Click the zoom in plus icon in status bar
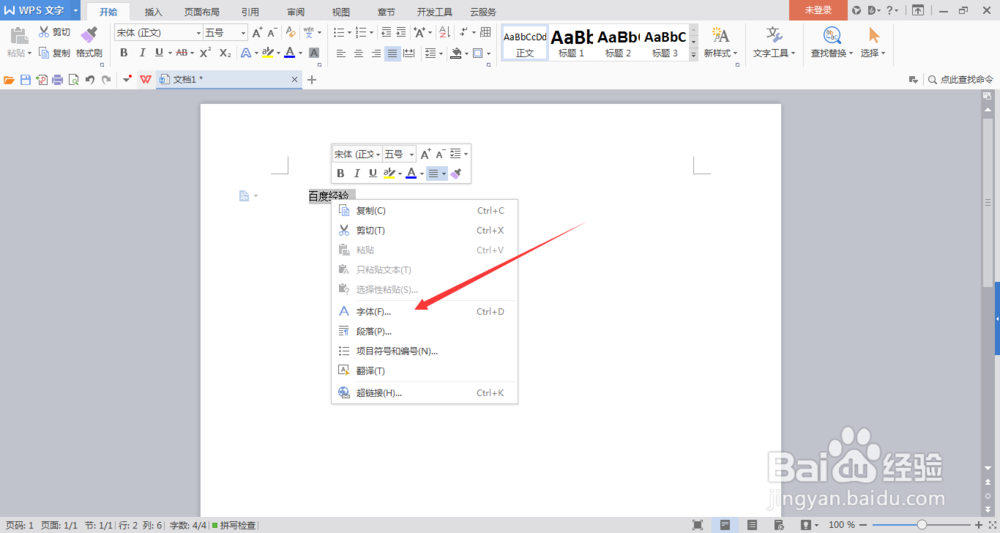The height and width of the screenshot is (533, 1000). pyautogui.click(x=979, y=525)
